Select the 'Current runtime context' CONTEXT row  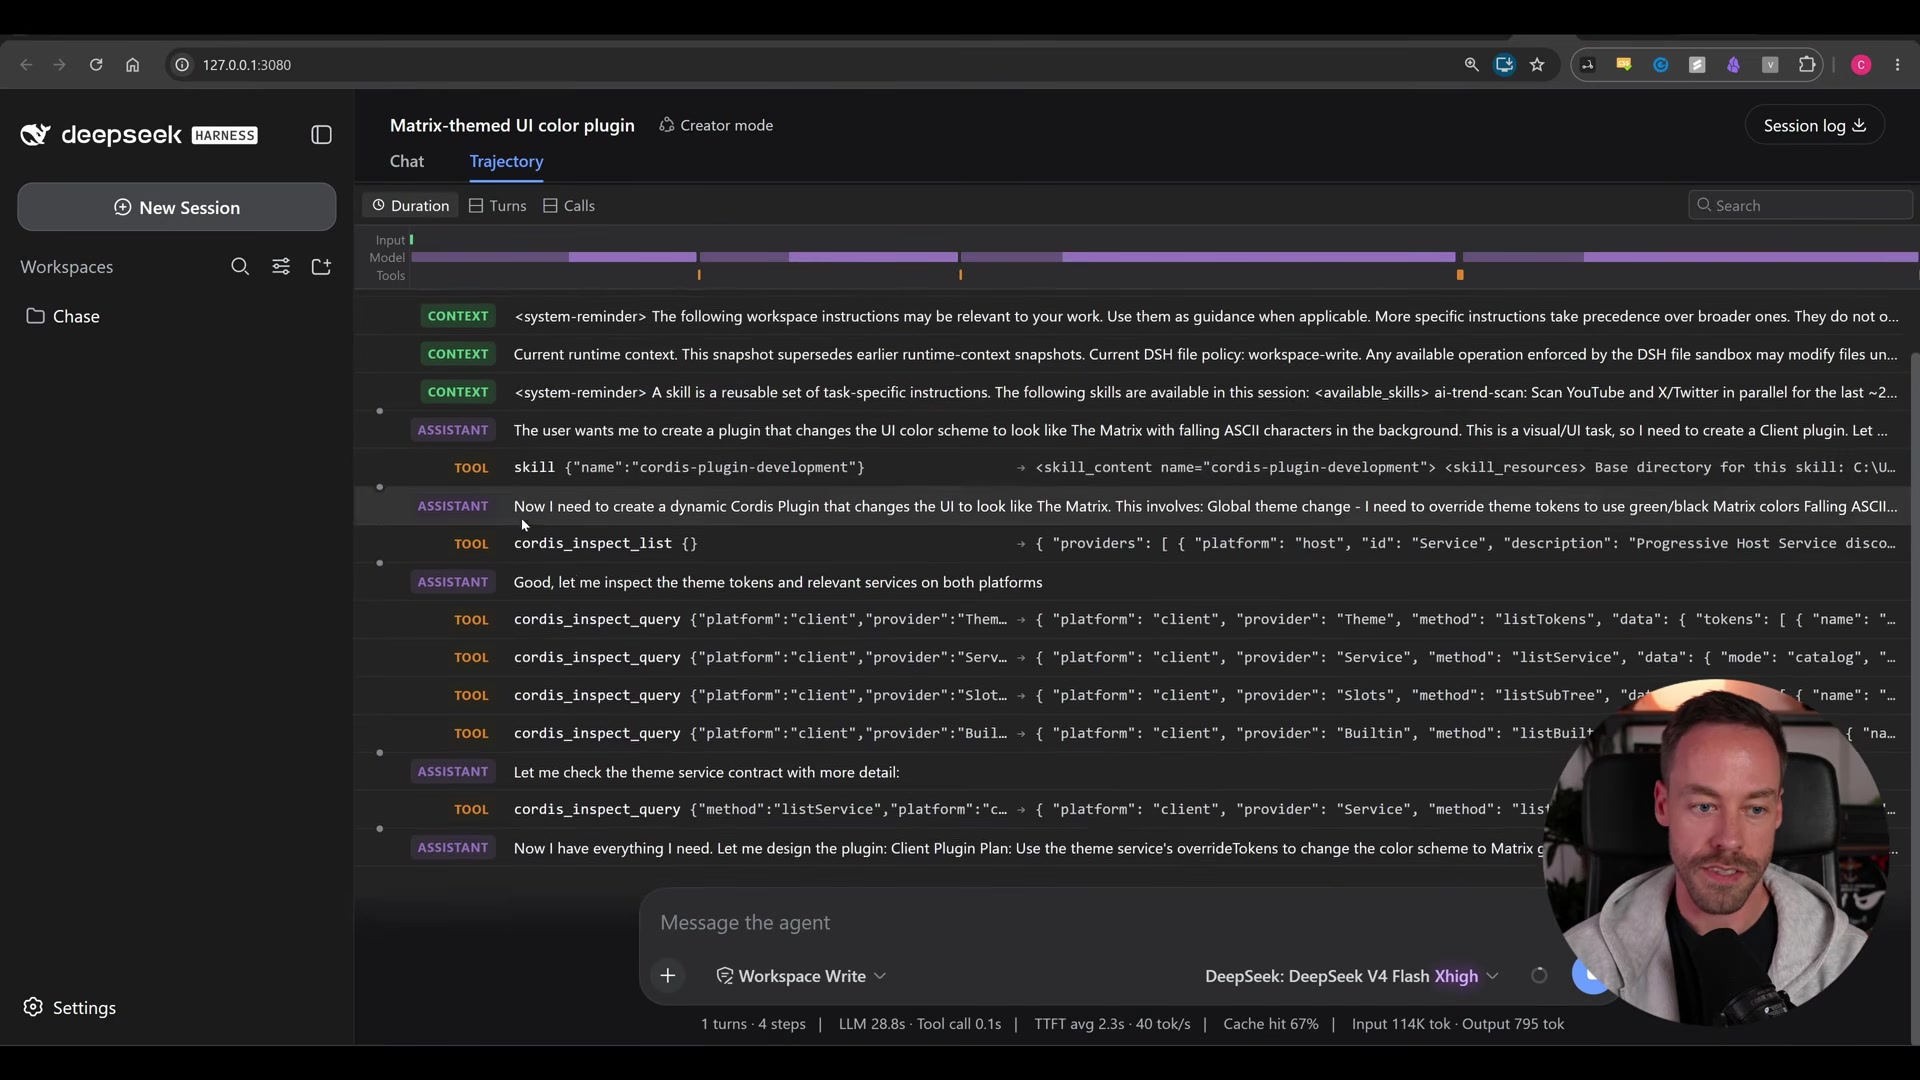pyautogui.click(x=1132, y=354)
